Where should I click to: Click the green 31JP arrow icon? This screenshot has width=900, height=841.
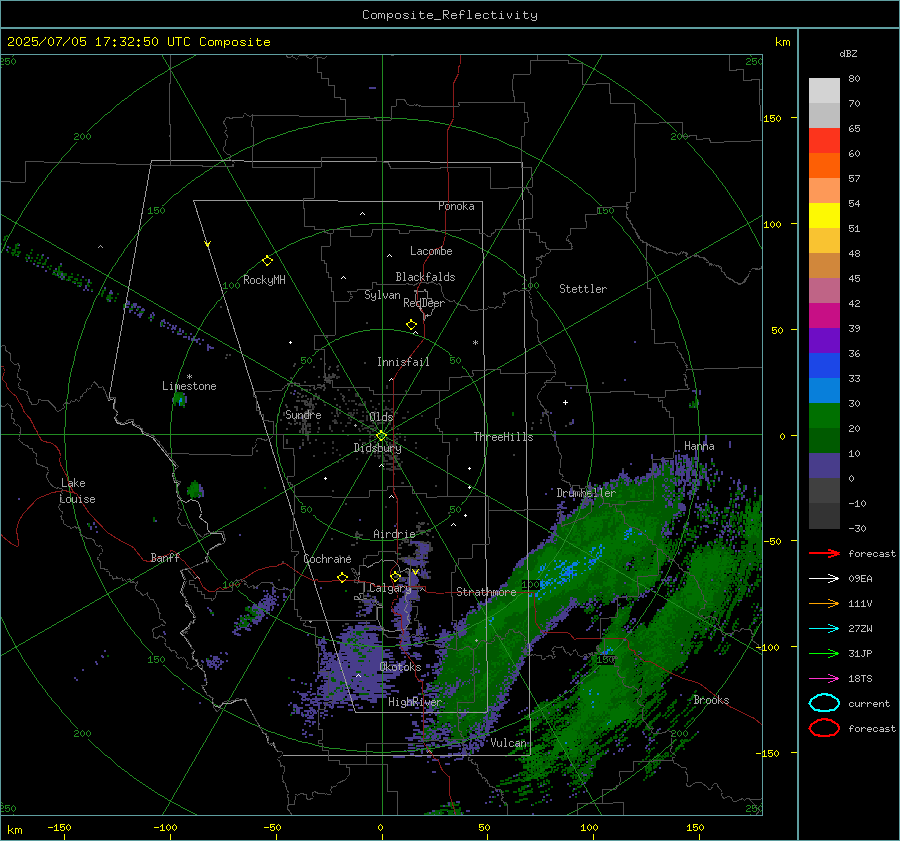click(824, 653)
